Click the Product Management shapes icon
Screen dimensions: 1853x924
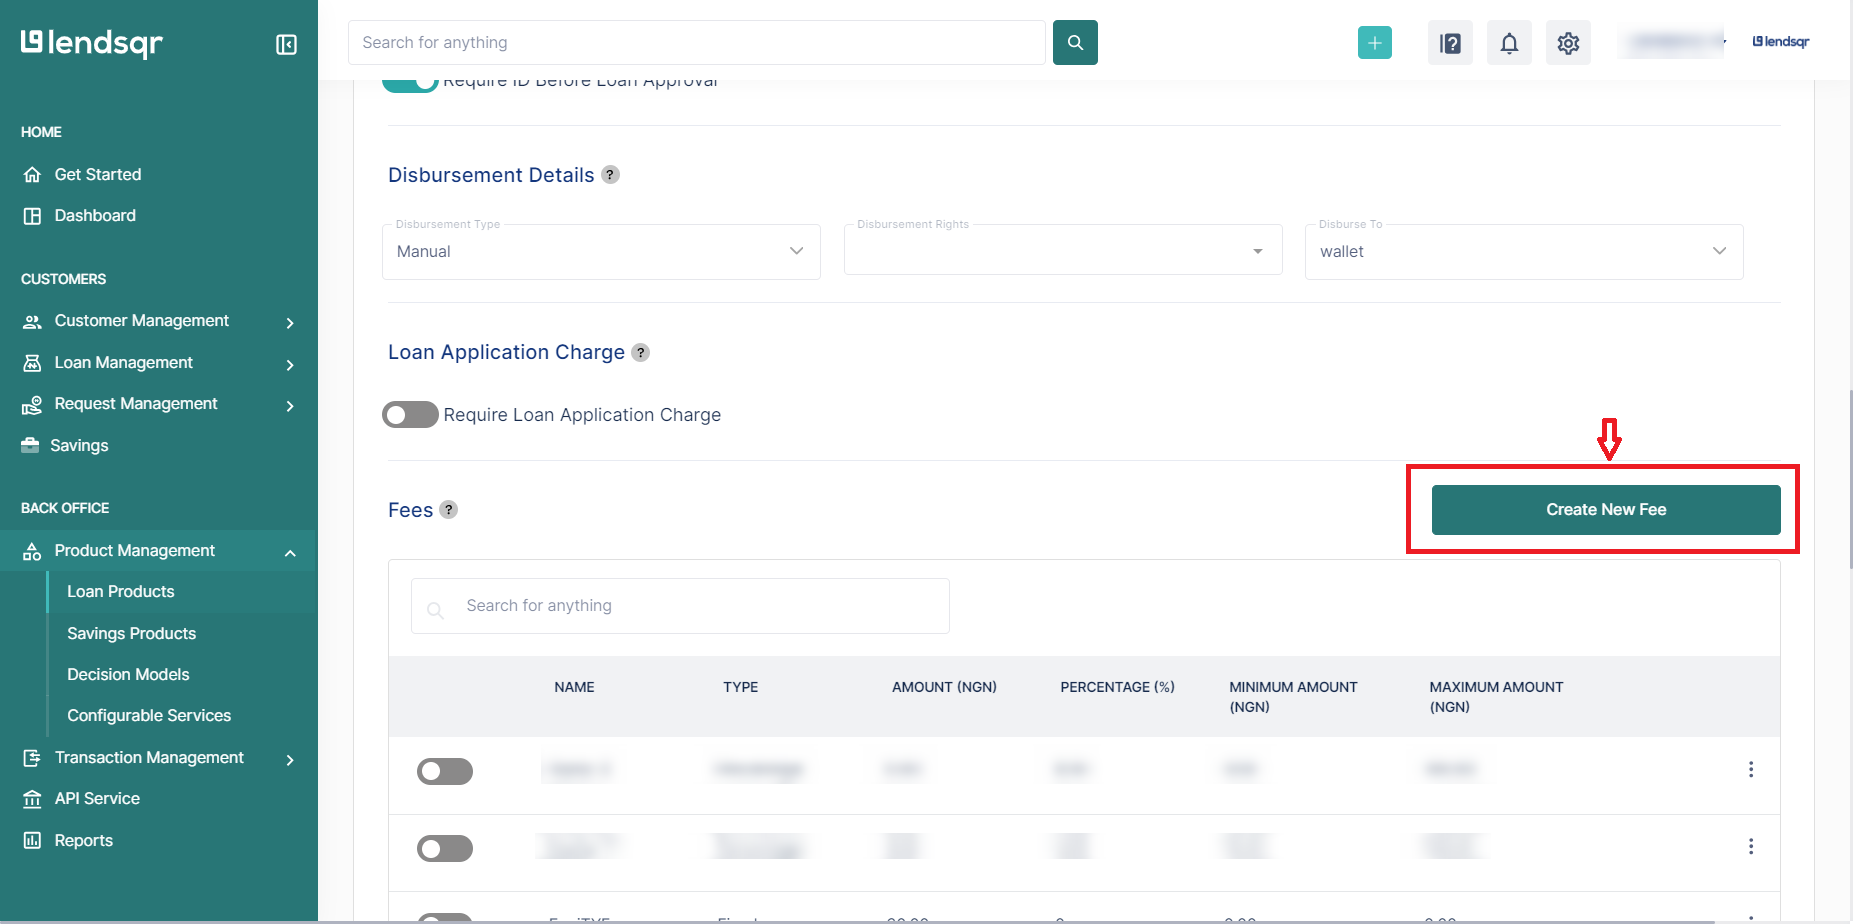[32, 551]
